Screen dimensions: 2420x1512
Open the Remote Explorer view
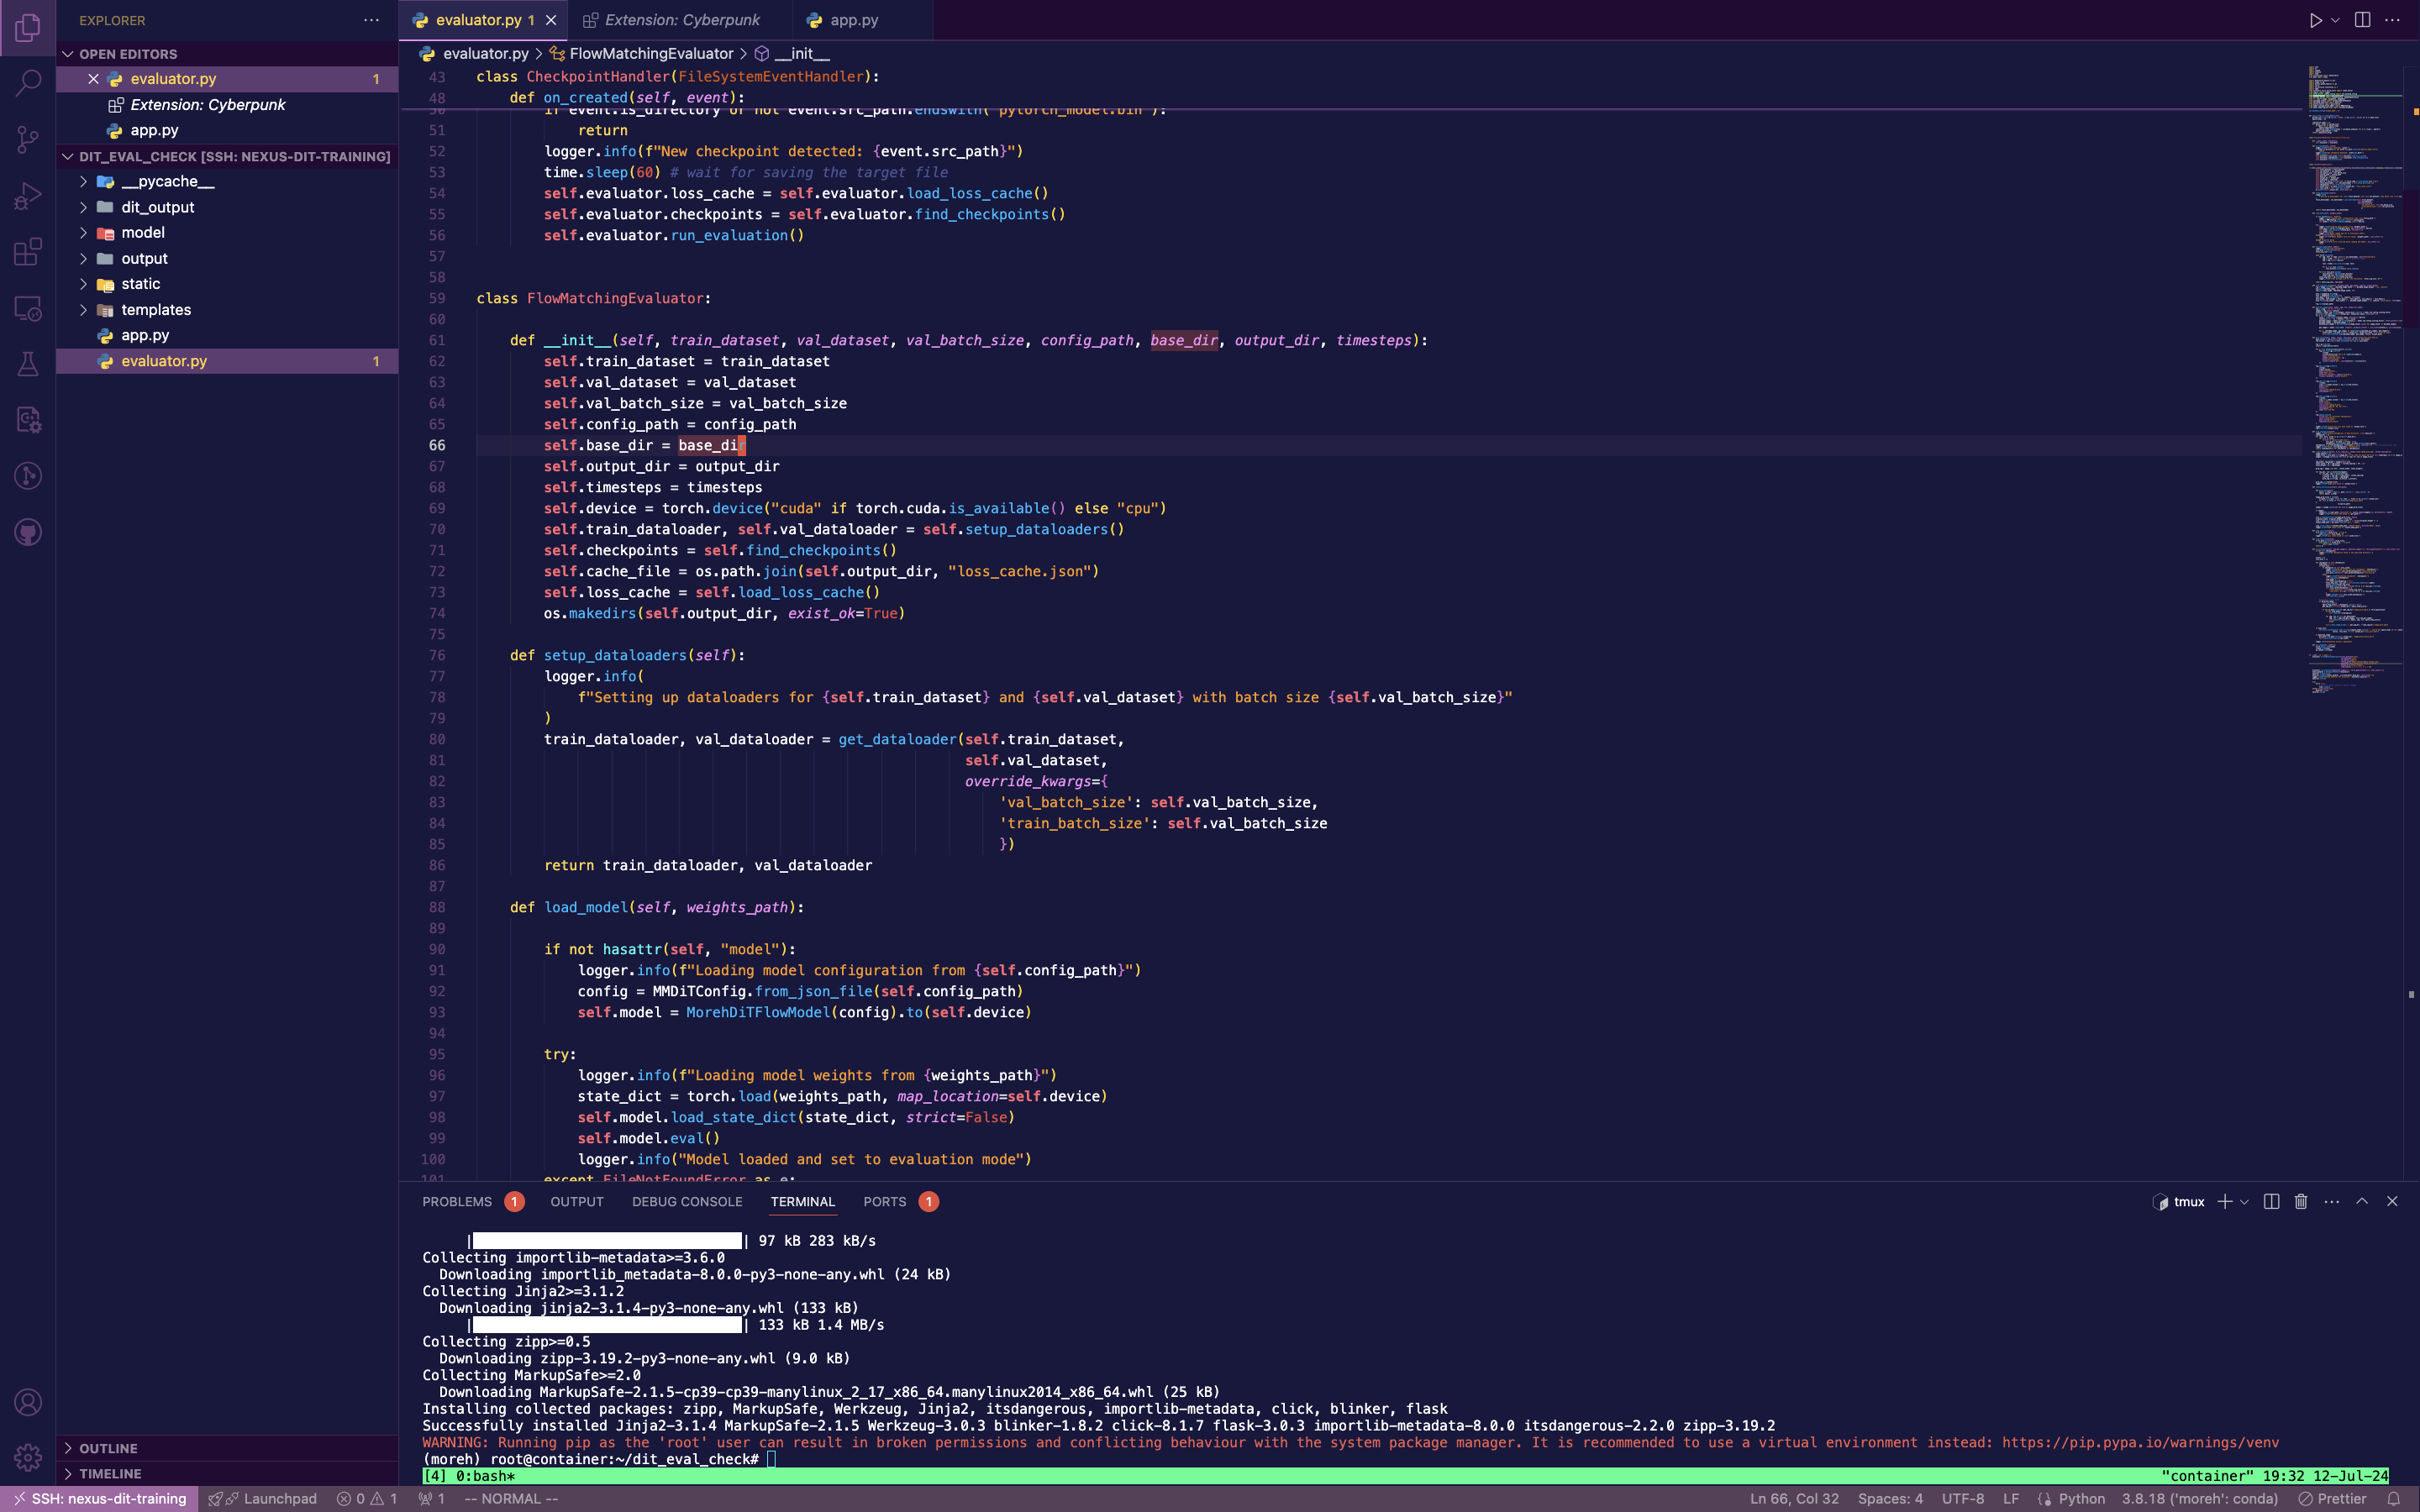28,308
